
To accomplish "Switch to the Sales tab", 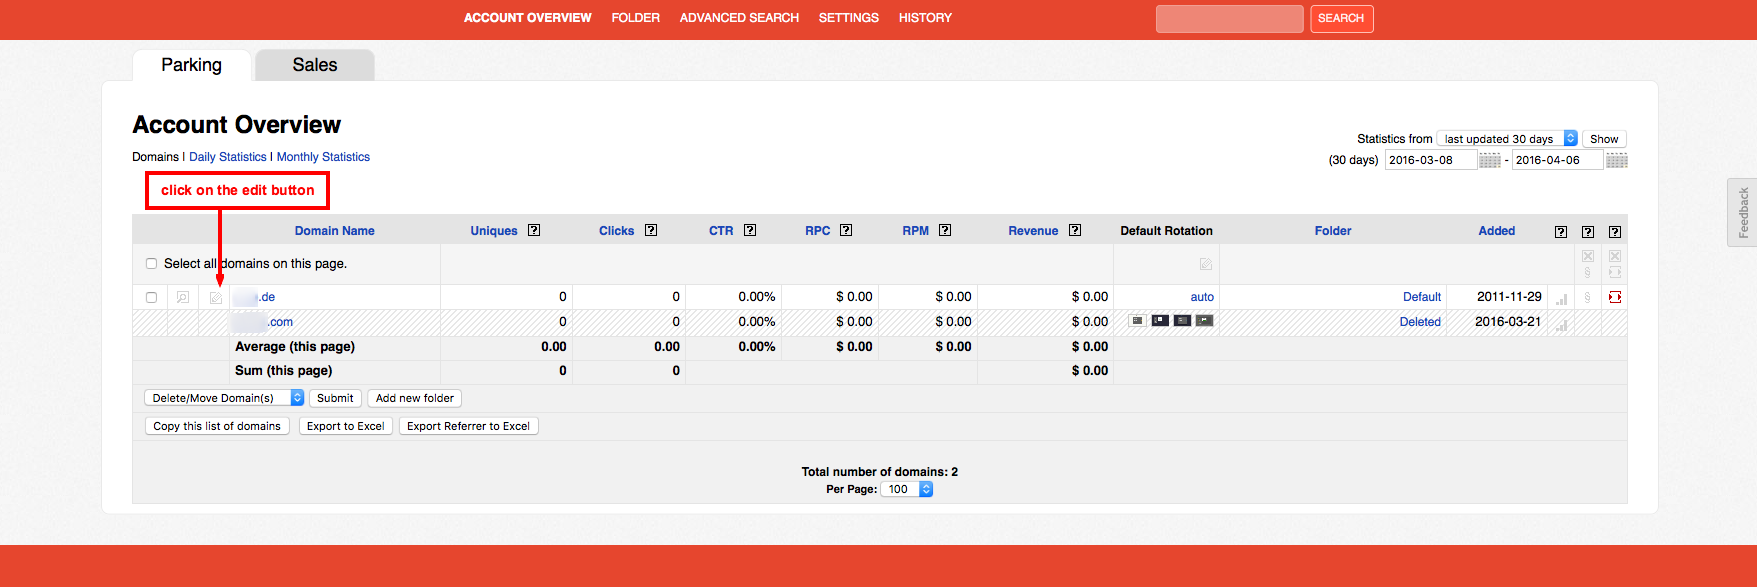I will click(x=314, y=65).
